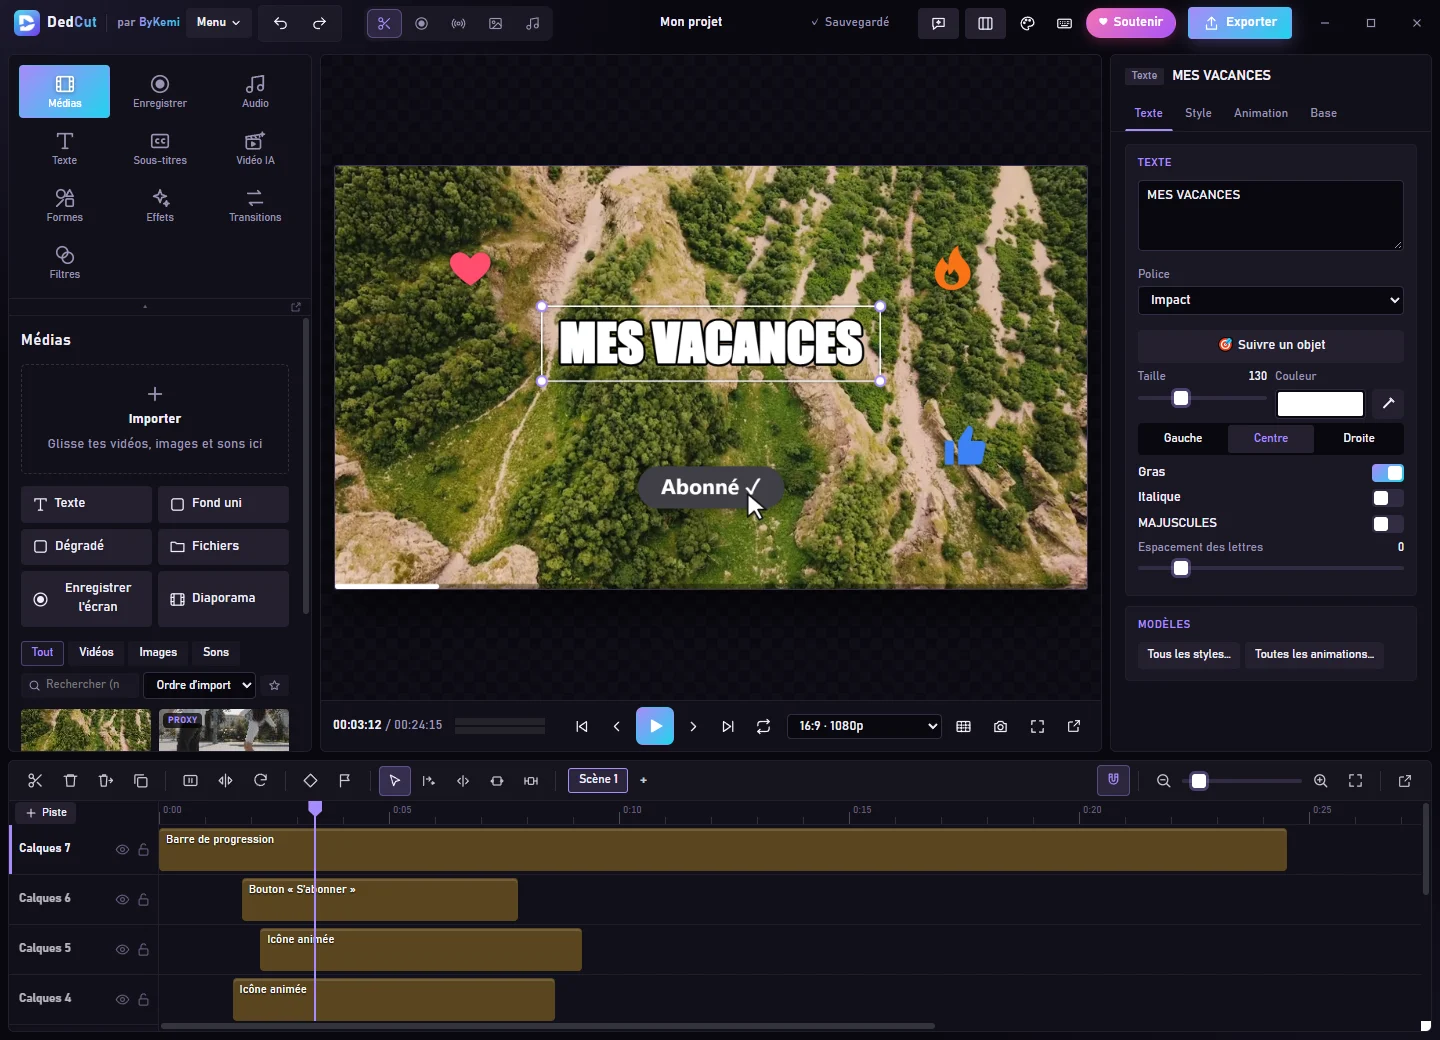Hide the Calques 5 track
This screenshot has width=1440, height=1040.
coord(122,950)
